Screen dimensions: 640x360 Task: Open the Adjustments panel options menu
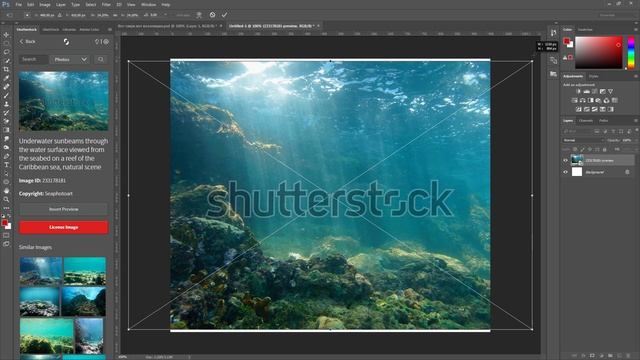pyautogui.click(x=636, y=76)
